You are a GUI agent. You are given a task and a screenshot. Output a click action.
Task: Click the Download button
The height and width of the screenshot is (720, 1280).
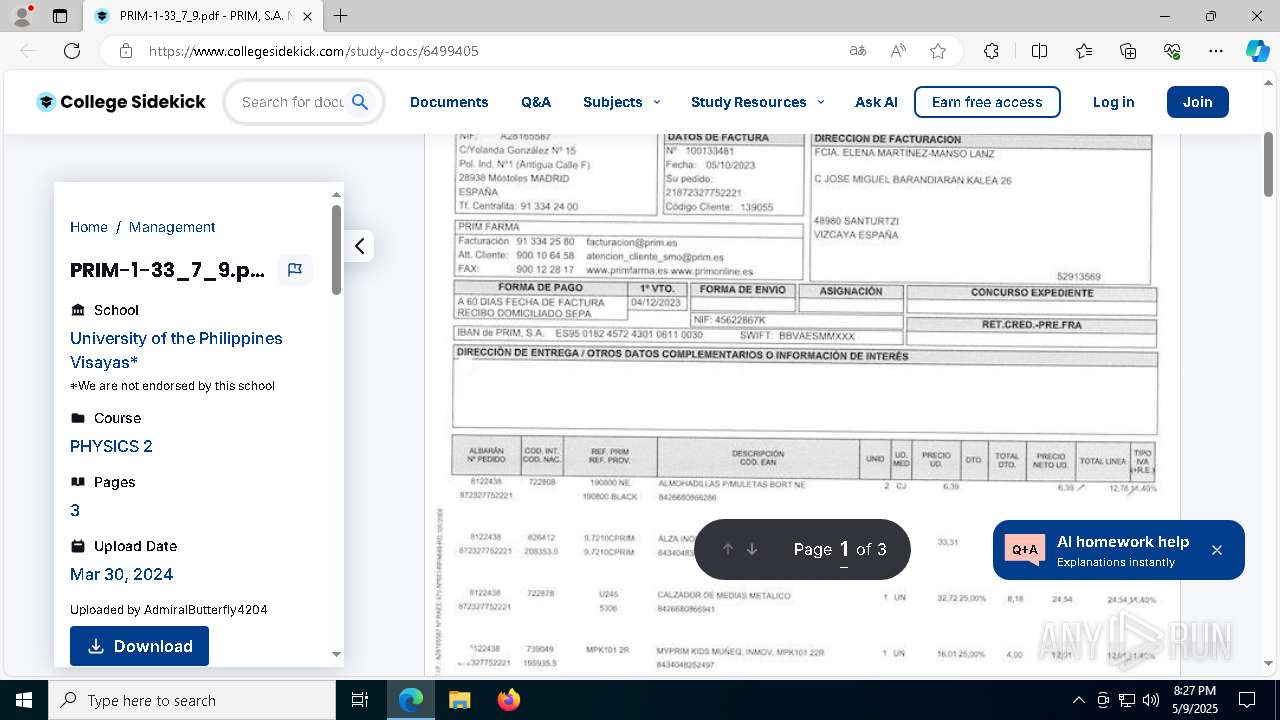point(139,646)
